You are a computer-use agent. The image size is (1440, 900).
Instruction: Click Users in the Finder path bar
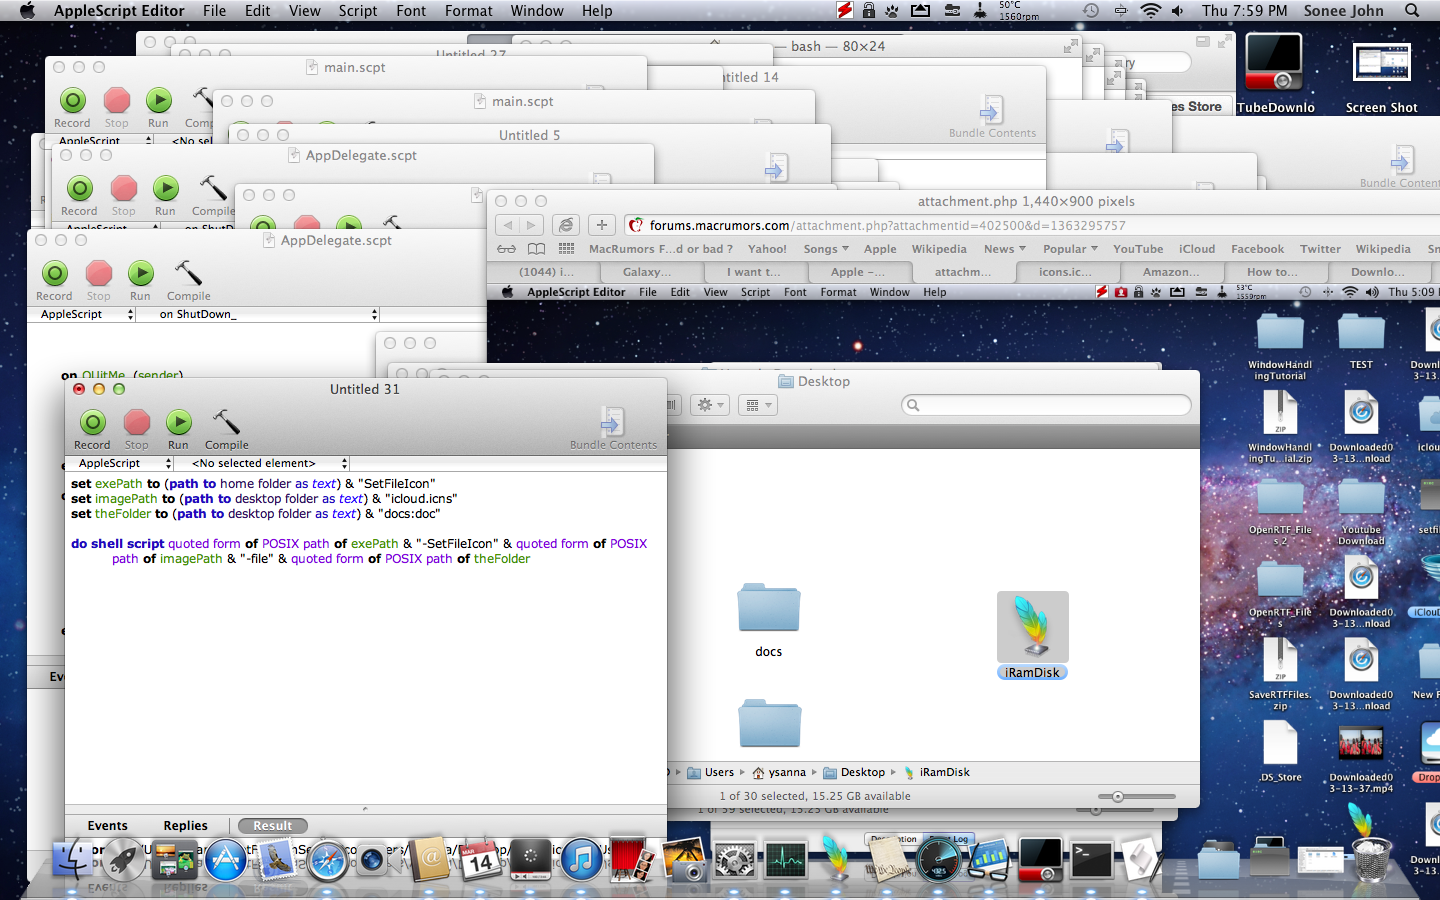click(x=711, y=772)
